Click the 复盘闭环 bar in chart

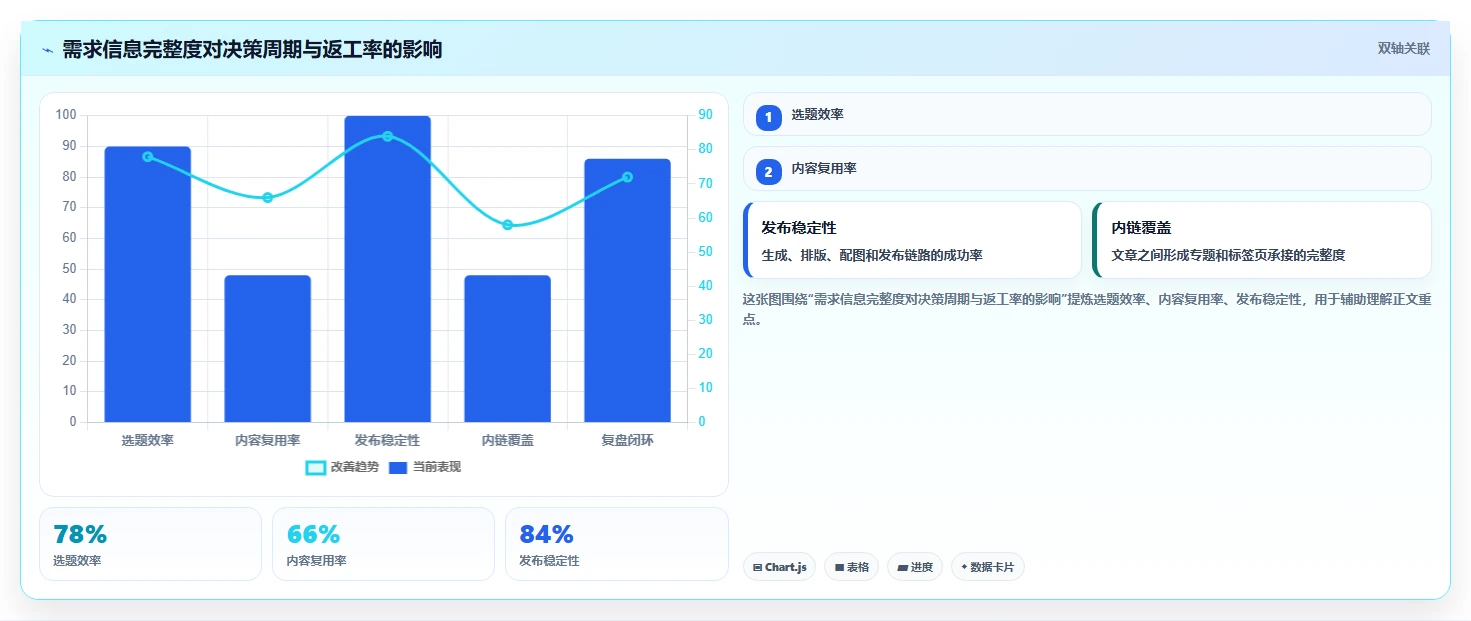tap(628, 290)
